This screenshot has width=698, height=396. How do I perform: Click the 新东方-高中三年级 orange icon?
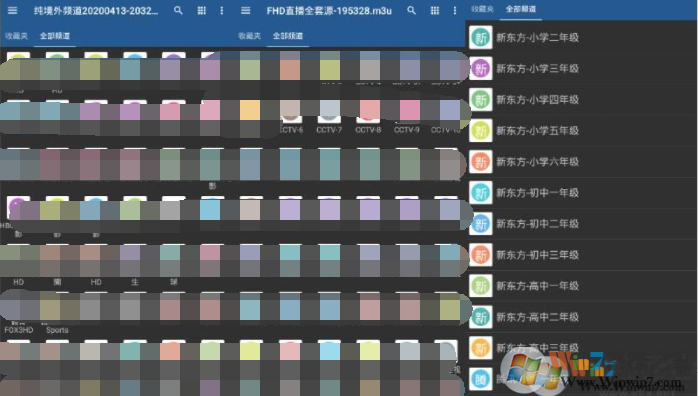pyautogui.click(x=481, y=348)
